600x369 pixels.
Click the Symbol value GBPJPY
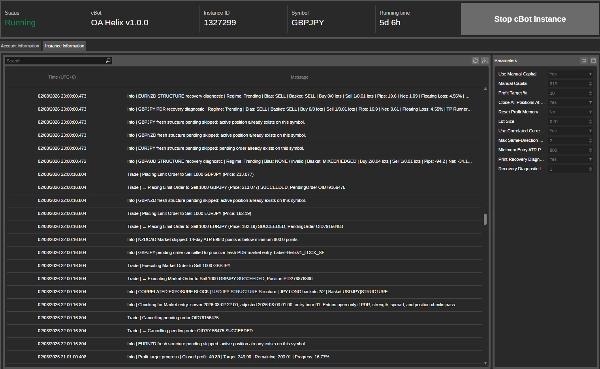click(x=308, y=23)
